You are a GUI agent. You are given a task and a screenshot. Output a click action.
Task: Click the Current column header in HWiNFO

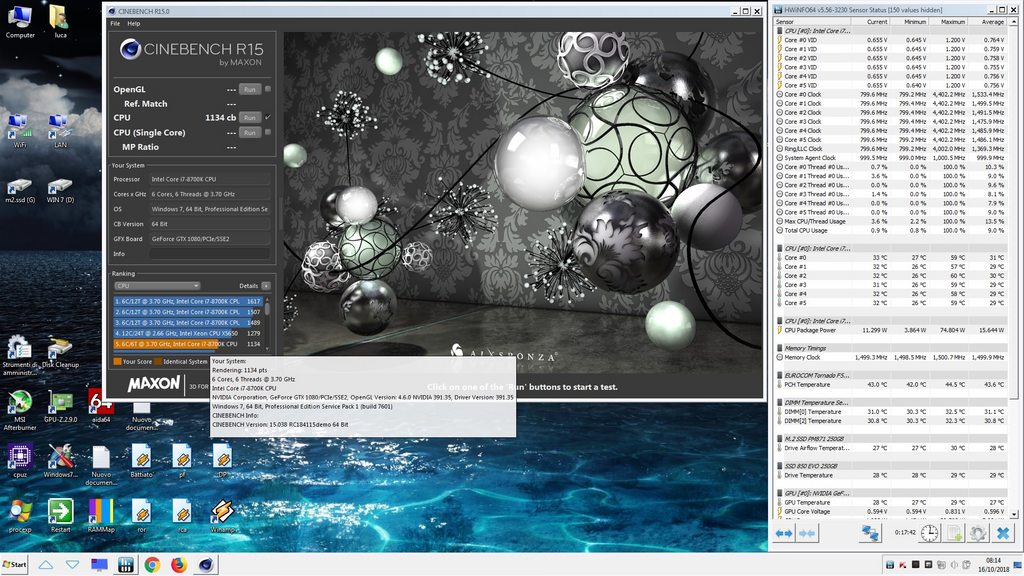click(869, 22)
